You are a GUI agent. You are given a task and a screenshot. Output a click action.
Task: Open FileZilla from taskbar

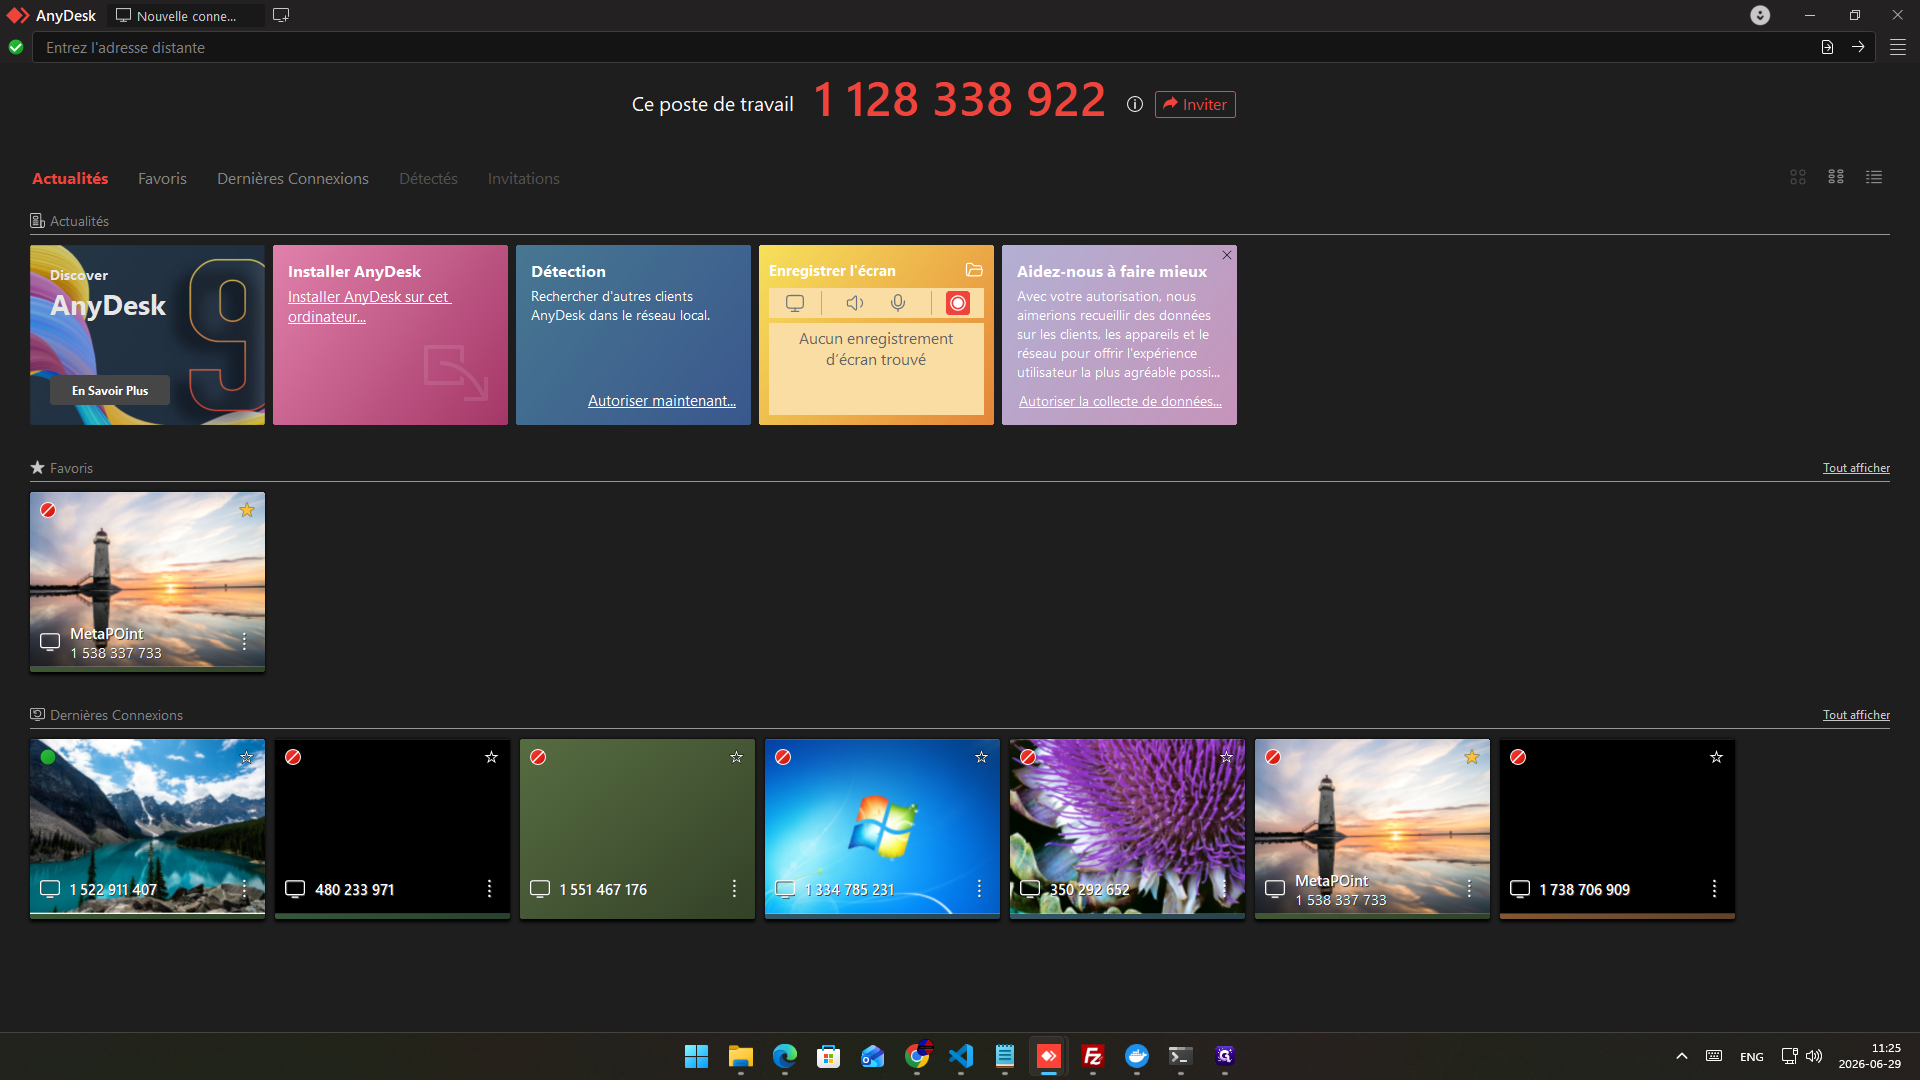[1093, 1056]
